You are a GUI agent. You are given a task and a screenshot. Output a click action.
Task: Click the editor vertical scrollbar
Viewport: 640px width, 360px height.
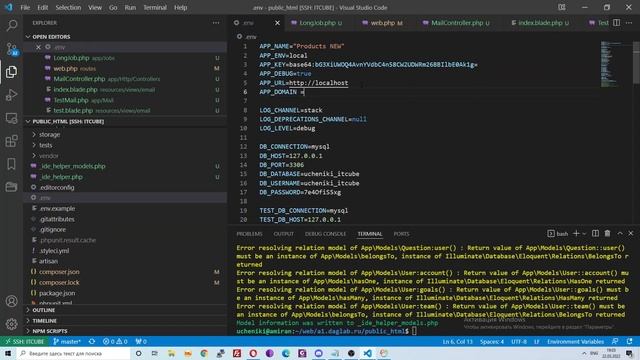point(636,62)
